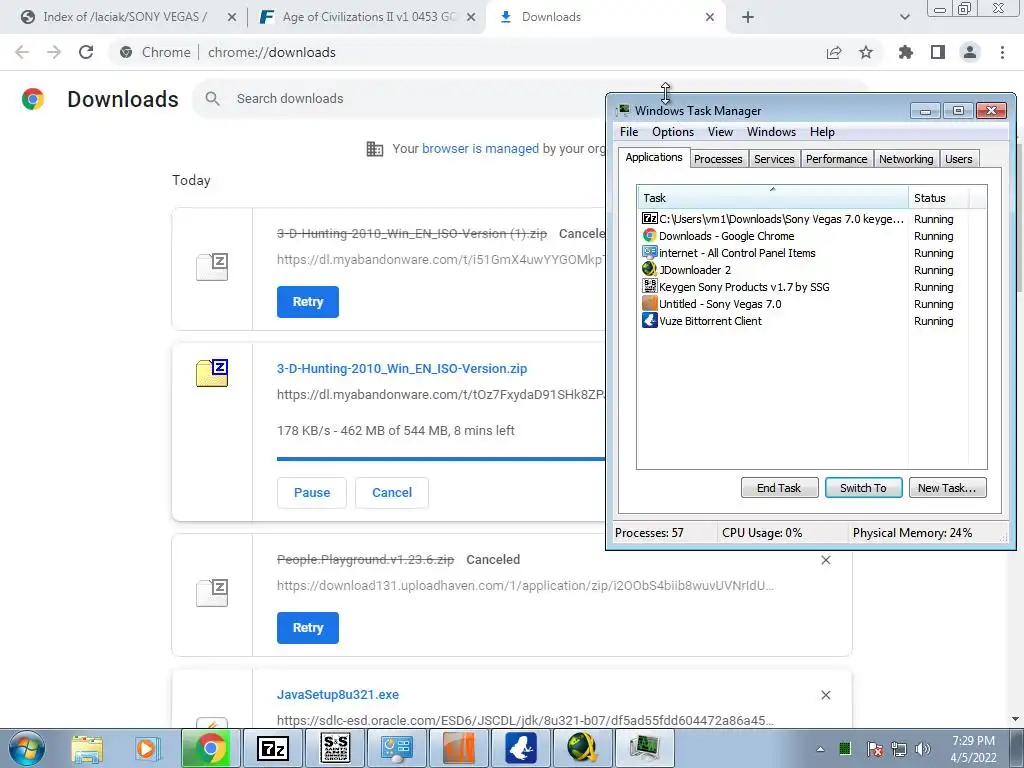Click the yellow zip file icon of active download
The width and height of the screenshot is (1024, 768).
[212, 373]
